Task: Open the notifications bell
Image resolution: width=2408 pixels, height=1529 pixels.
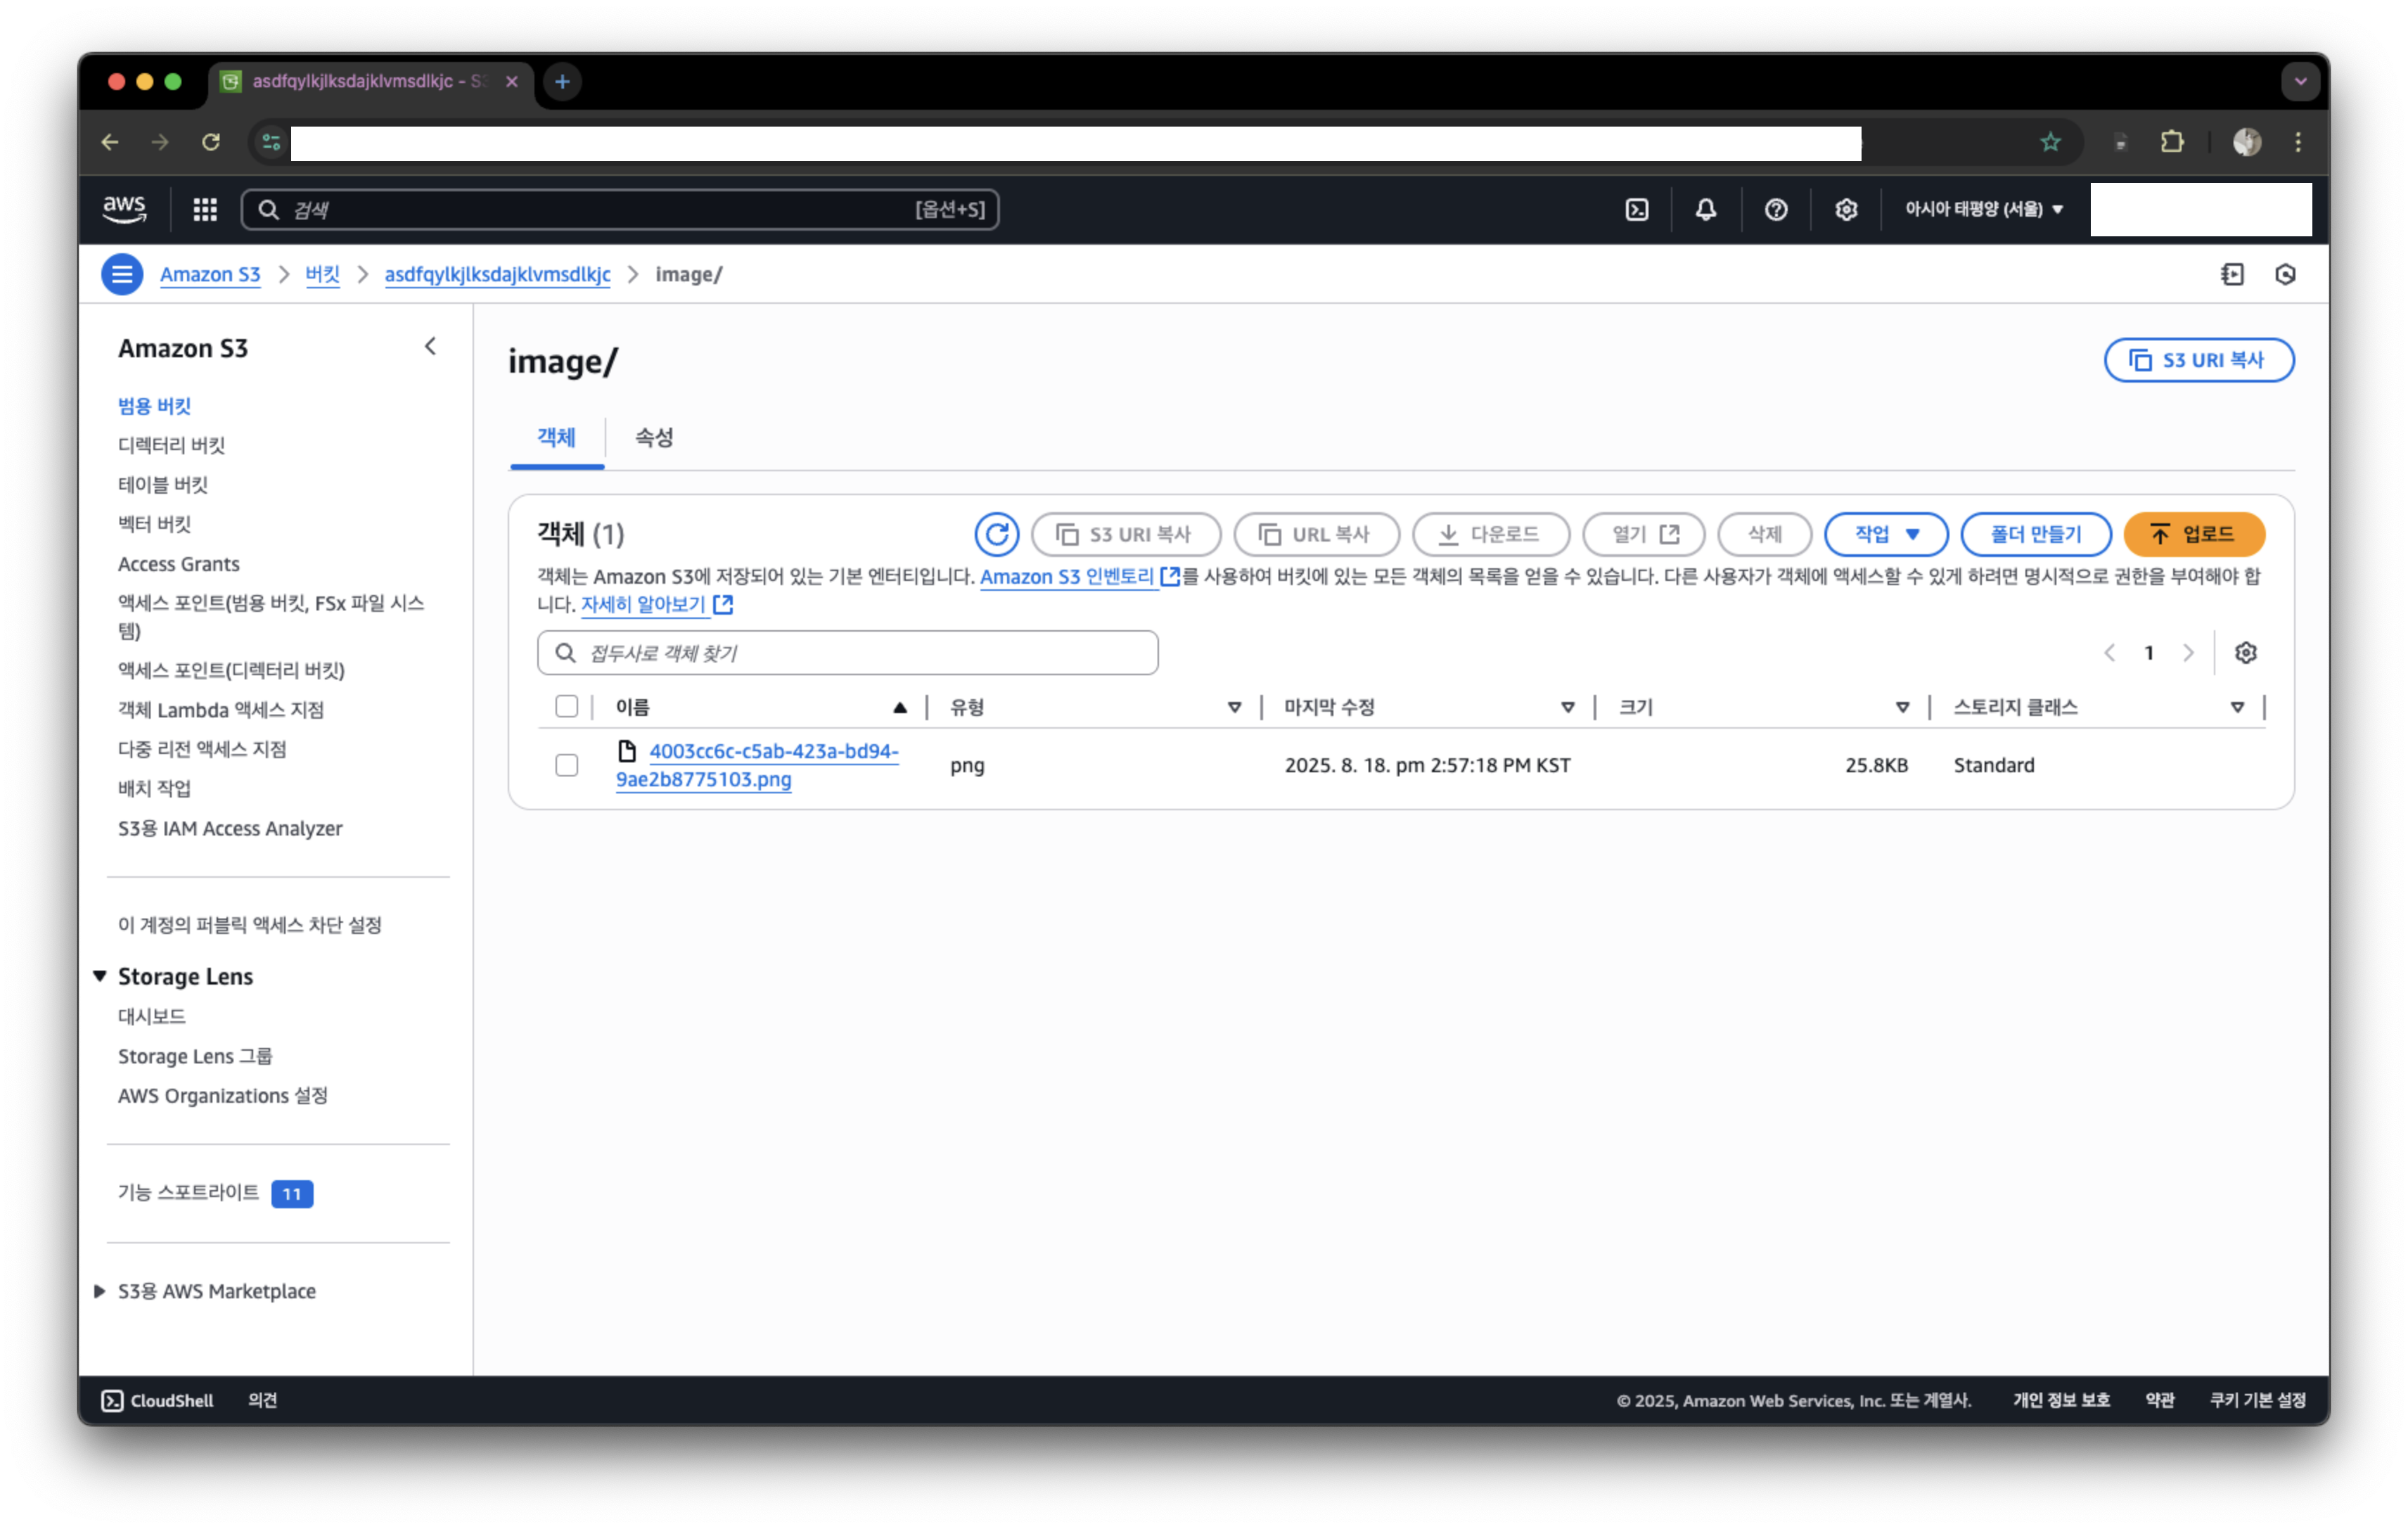Action: (x=1706, y=209)
